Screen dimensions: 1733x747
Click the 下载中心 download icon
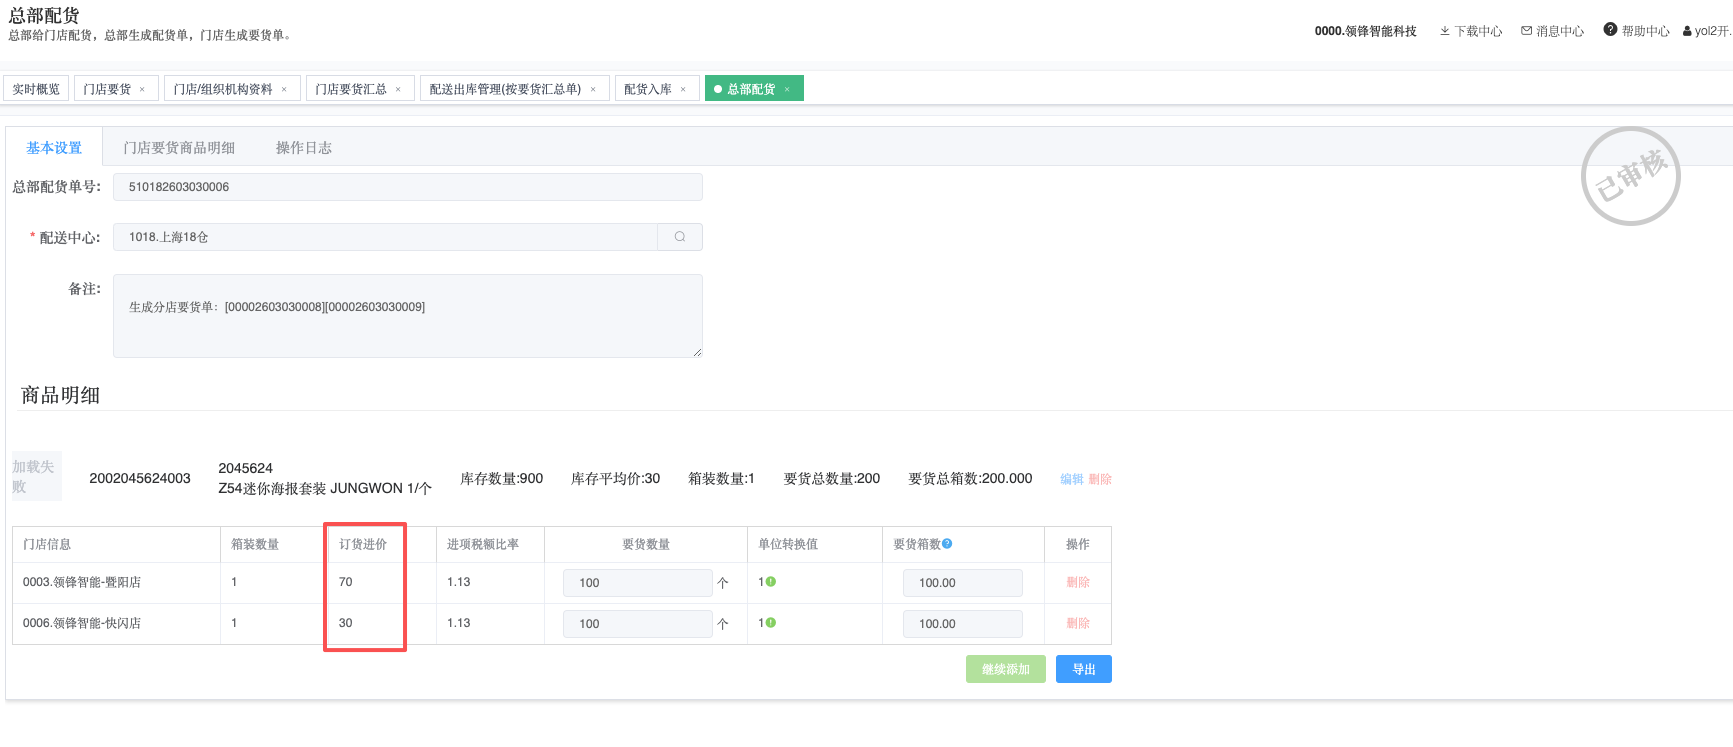tap(1444, 31)
